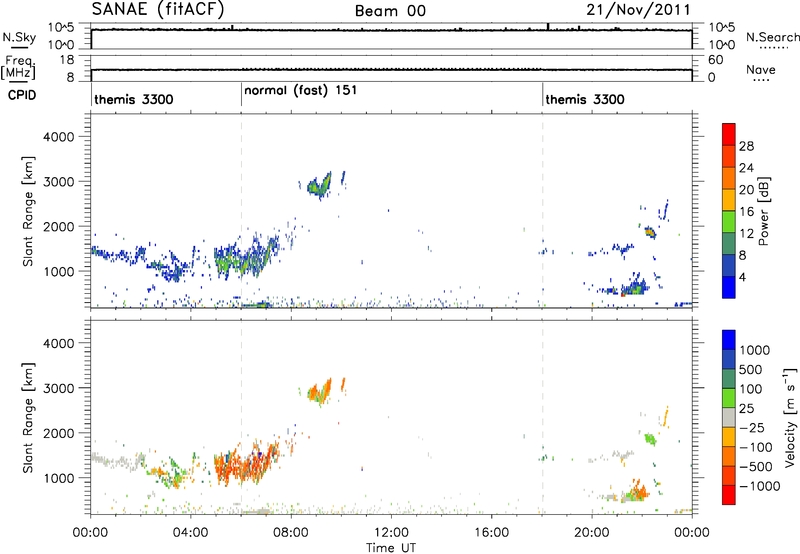Click Slant Range label of the power panel
The height and width of the screenshot is (554, 800).
pos(28,212)
